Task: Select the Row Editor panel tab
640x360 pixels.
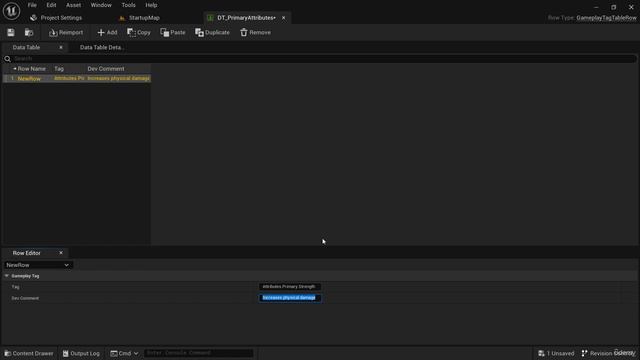Action: click(x=27, y=253)
